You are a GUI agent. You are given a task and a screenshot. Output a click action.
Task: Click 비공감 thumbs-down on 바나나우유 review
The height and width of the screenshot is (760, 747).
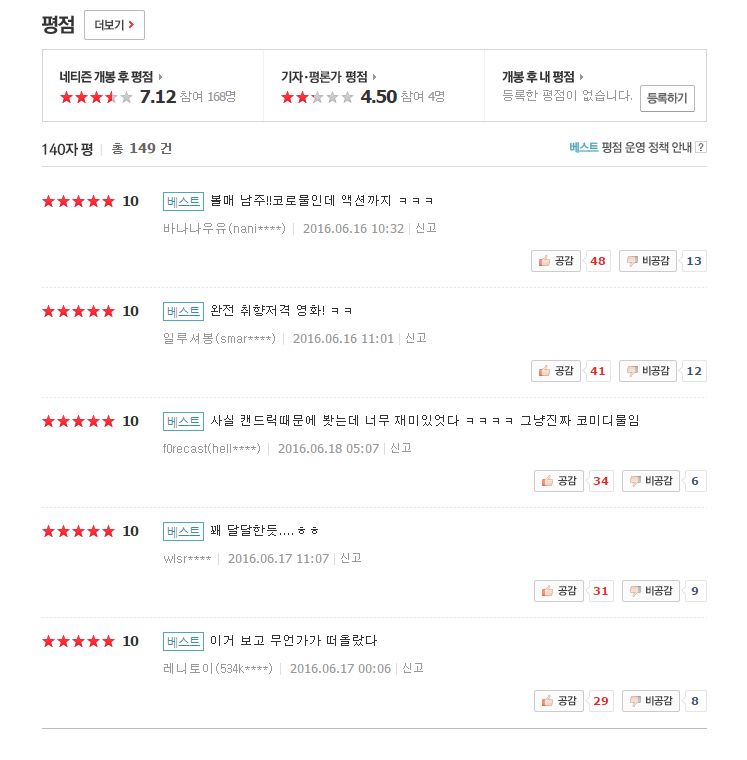click(648, 261)
